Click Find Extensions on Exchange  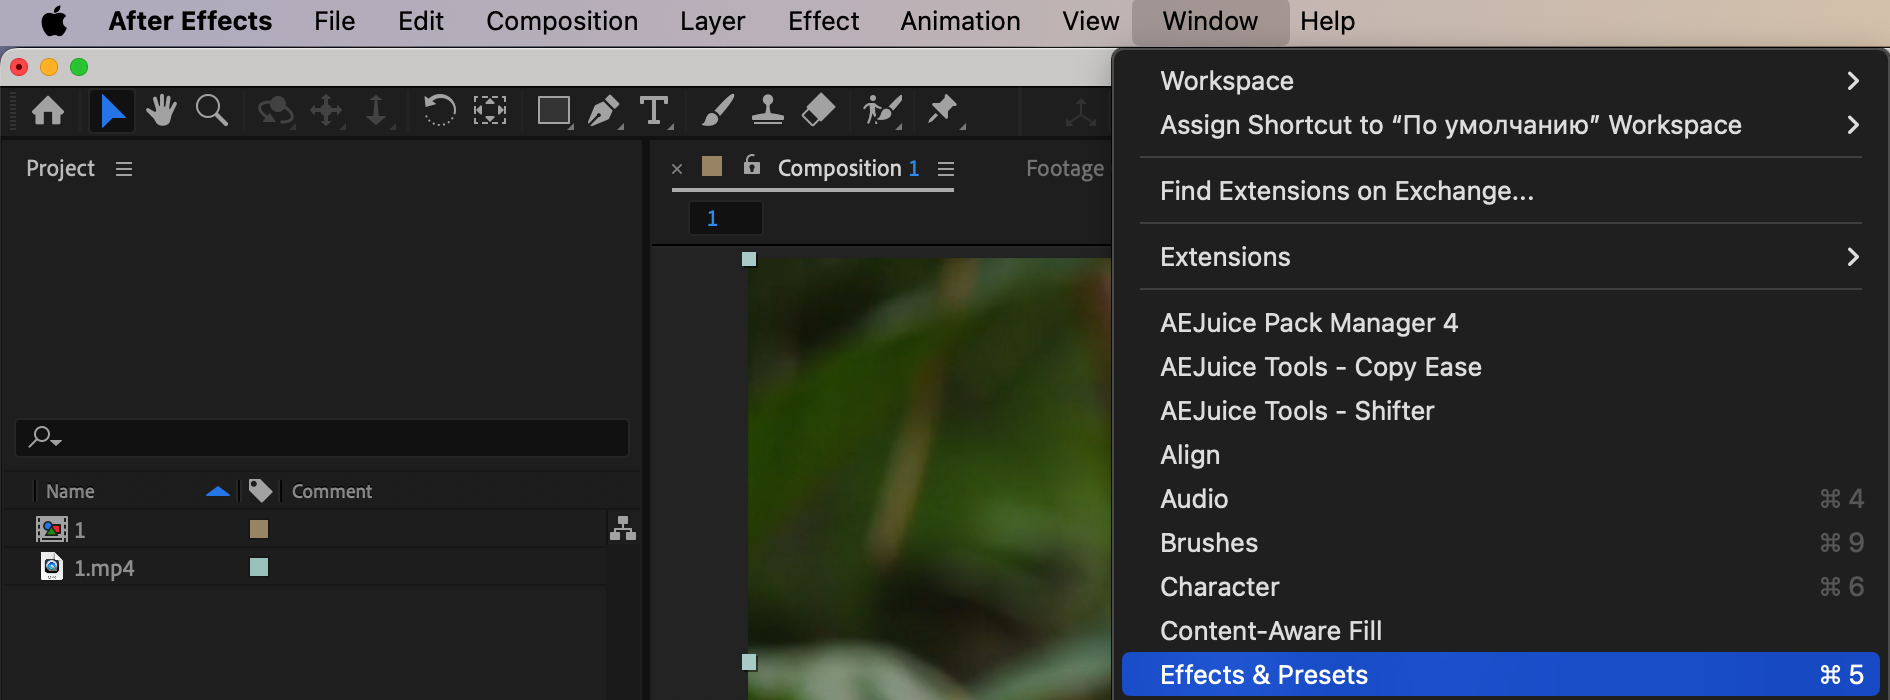1346,191
